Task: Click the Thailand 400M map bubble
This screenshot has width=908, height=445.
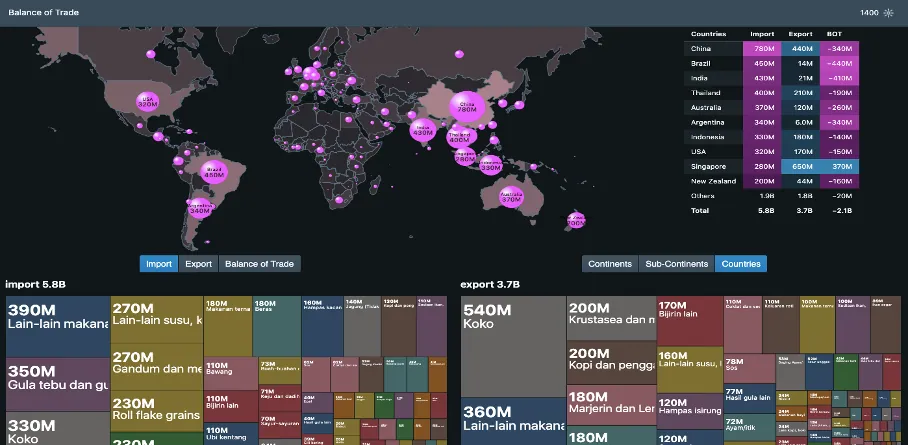Action: 459,137
